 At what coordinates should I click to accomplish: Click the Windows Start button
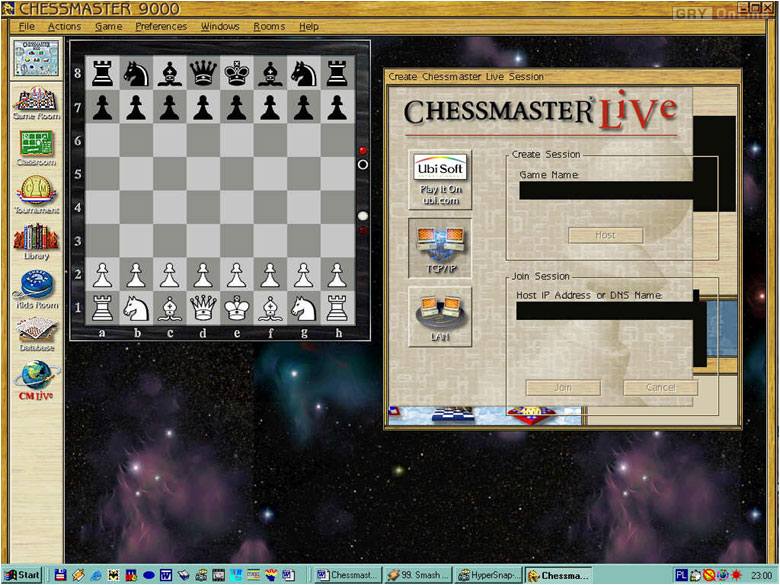[x=22, y=575]
